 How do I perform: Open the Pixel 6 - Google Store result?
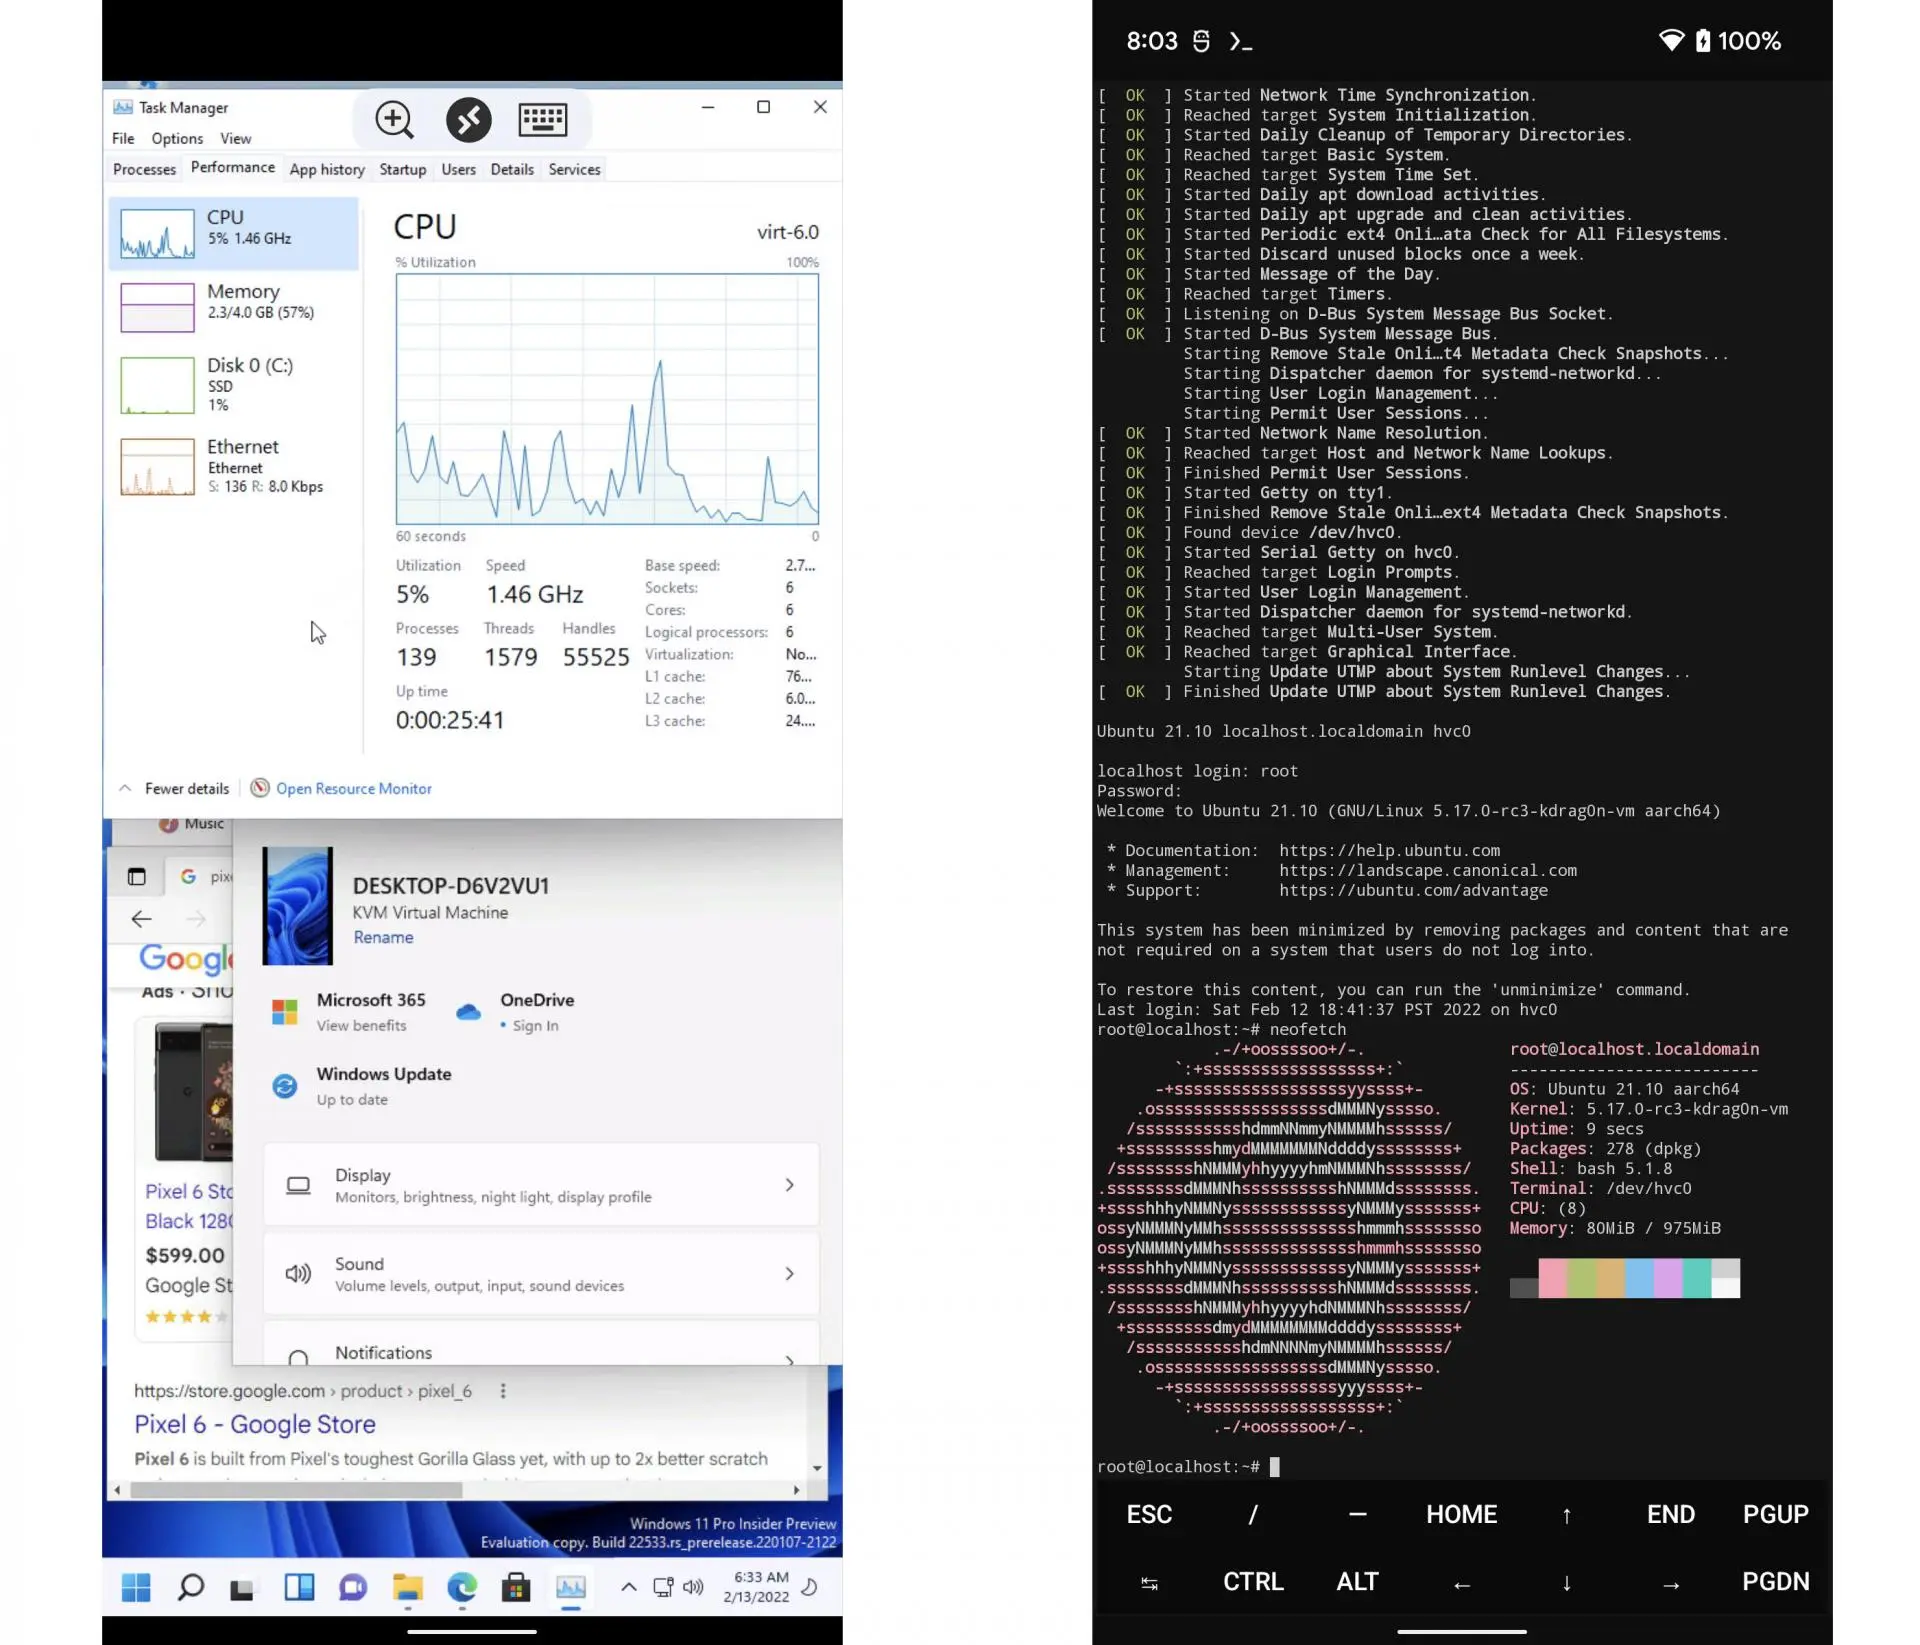255,1424
